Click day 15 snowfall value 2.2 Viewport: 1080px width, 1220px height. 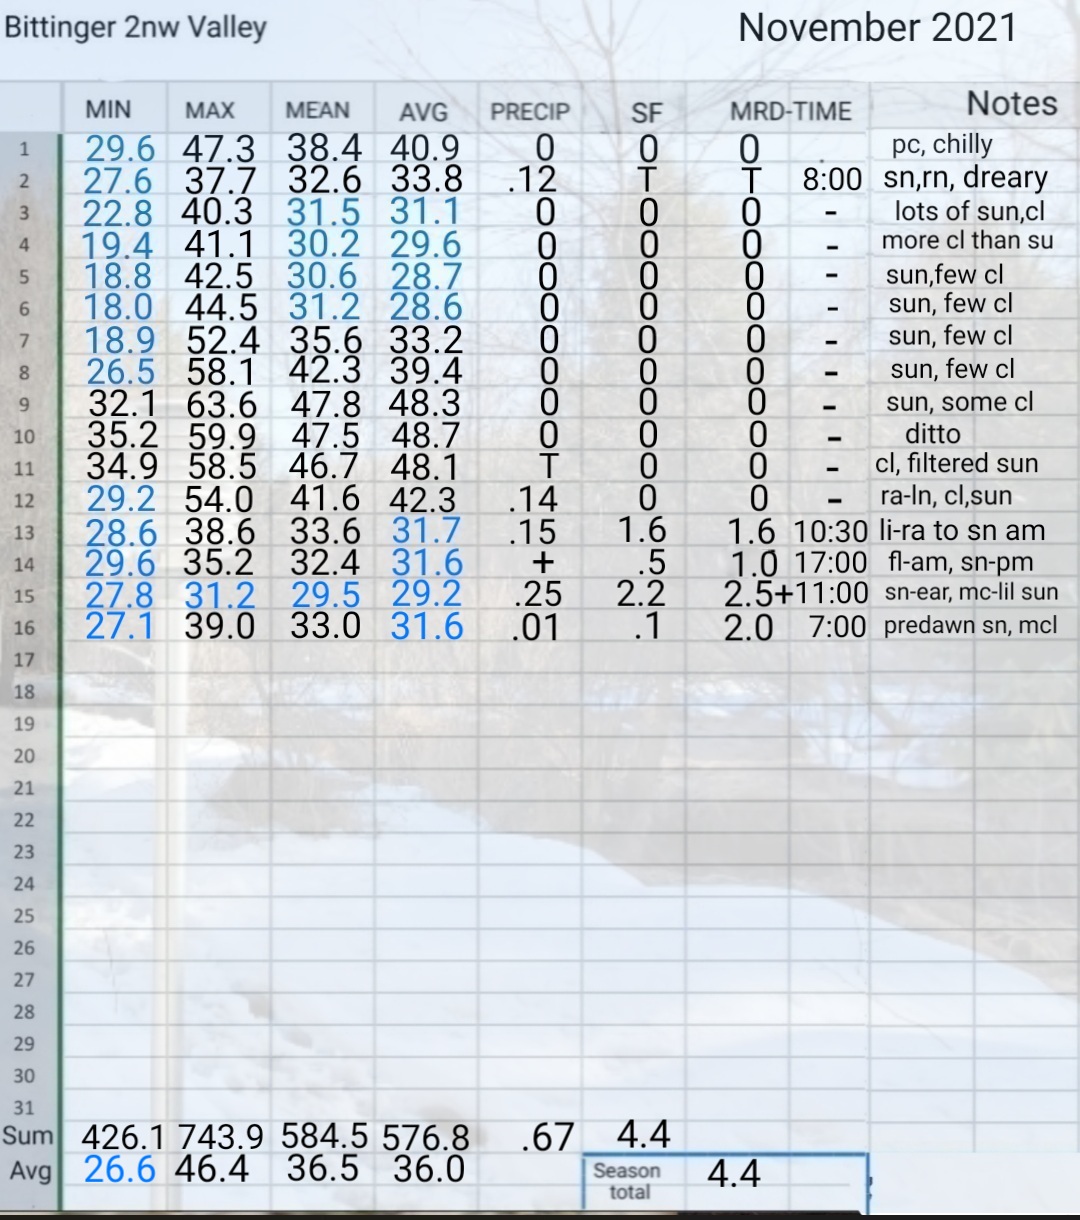[x=641, y=594]
